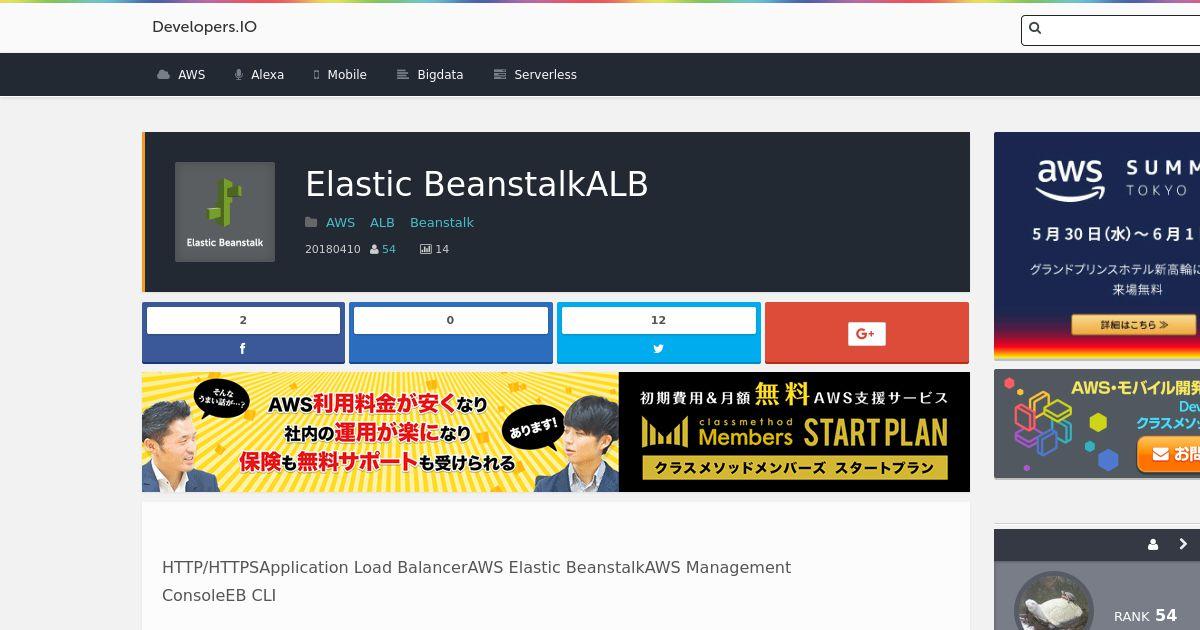This screenshot has height=630, width=1200.
Task: Open the Members Start Plan banner
Action: (556, 432)
